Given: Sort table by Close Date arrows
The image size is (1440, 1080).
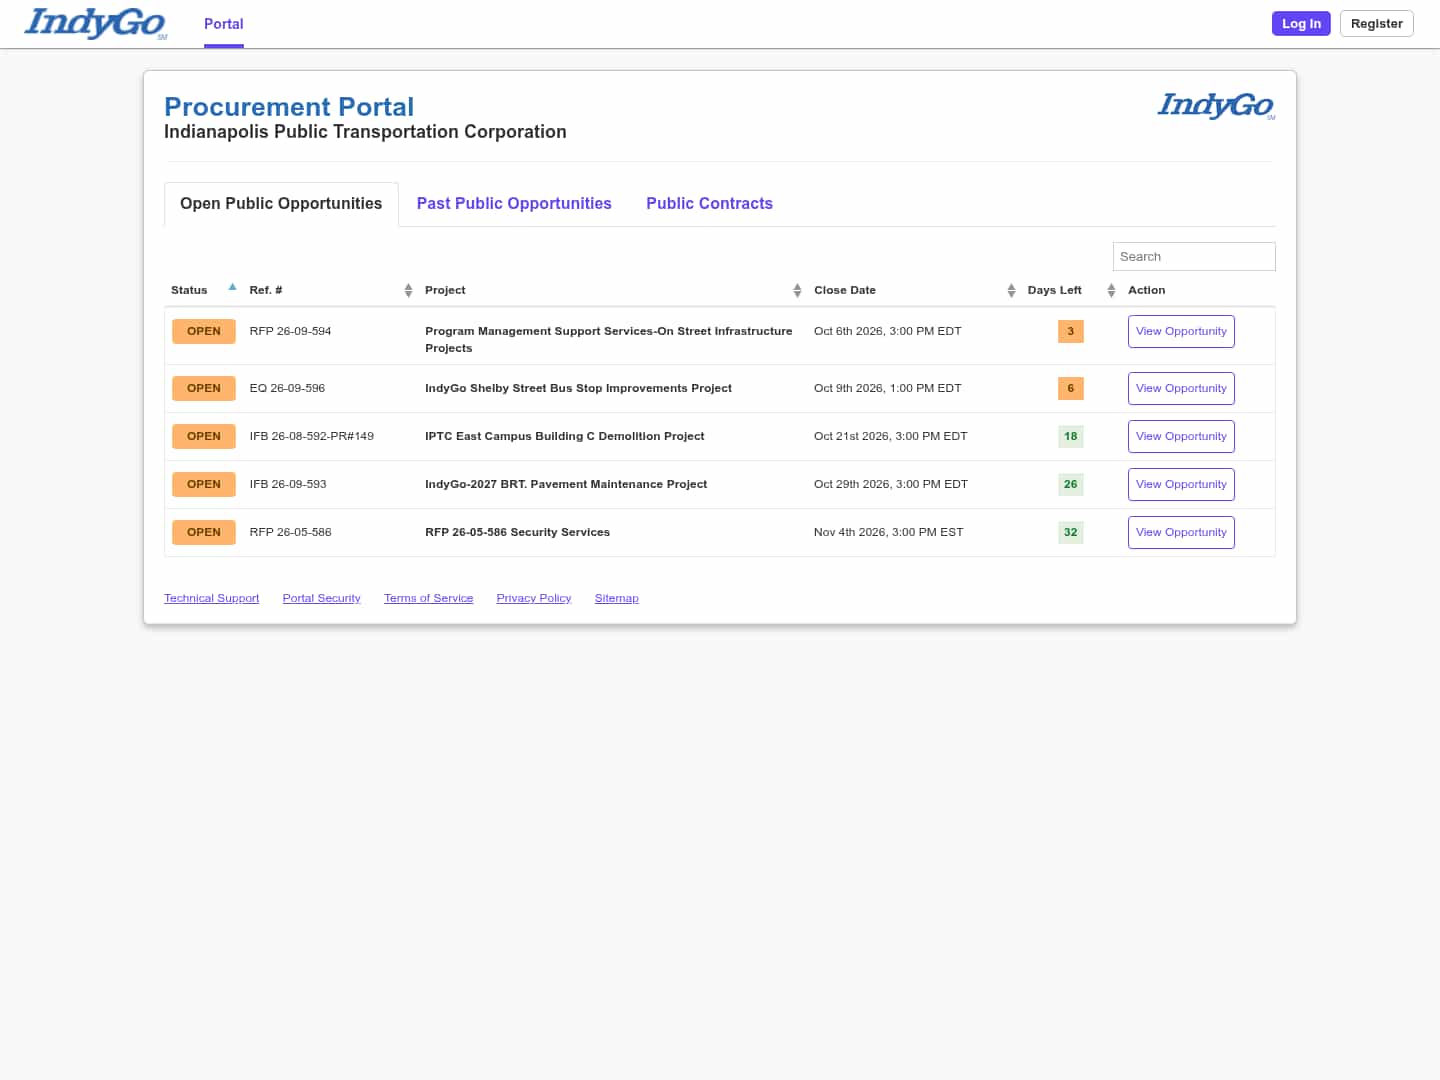Looking at the screenshot, I should click(x=1011, y=290).
